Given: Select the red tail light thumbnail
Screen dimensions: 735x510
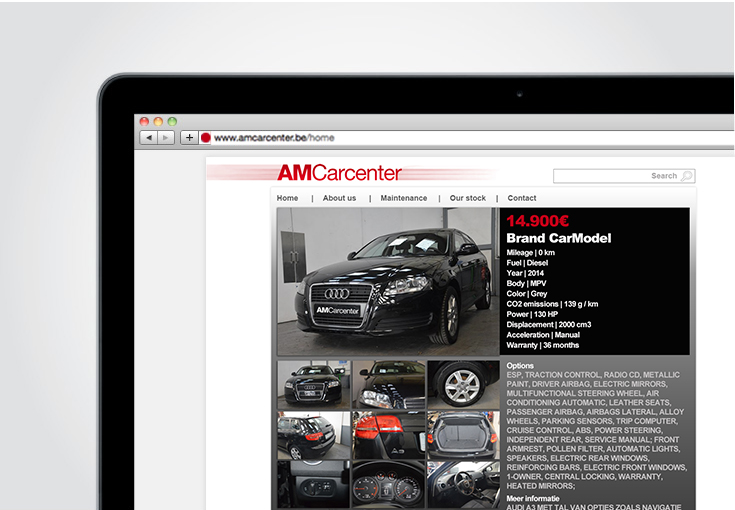Looking at the screenshot, I should point(389,435).
